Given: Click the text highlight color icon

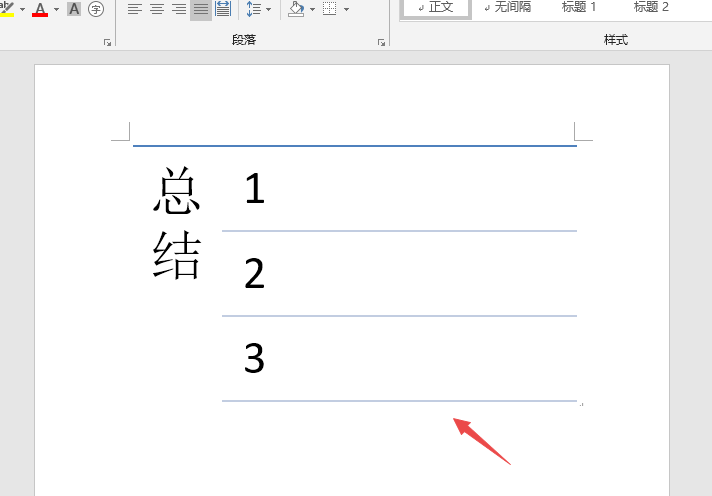Looking at the screenshot, I should [6, 9].
